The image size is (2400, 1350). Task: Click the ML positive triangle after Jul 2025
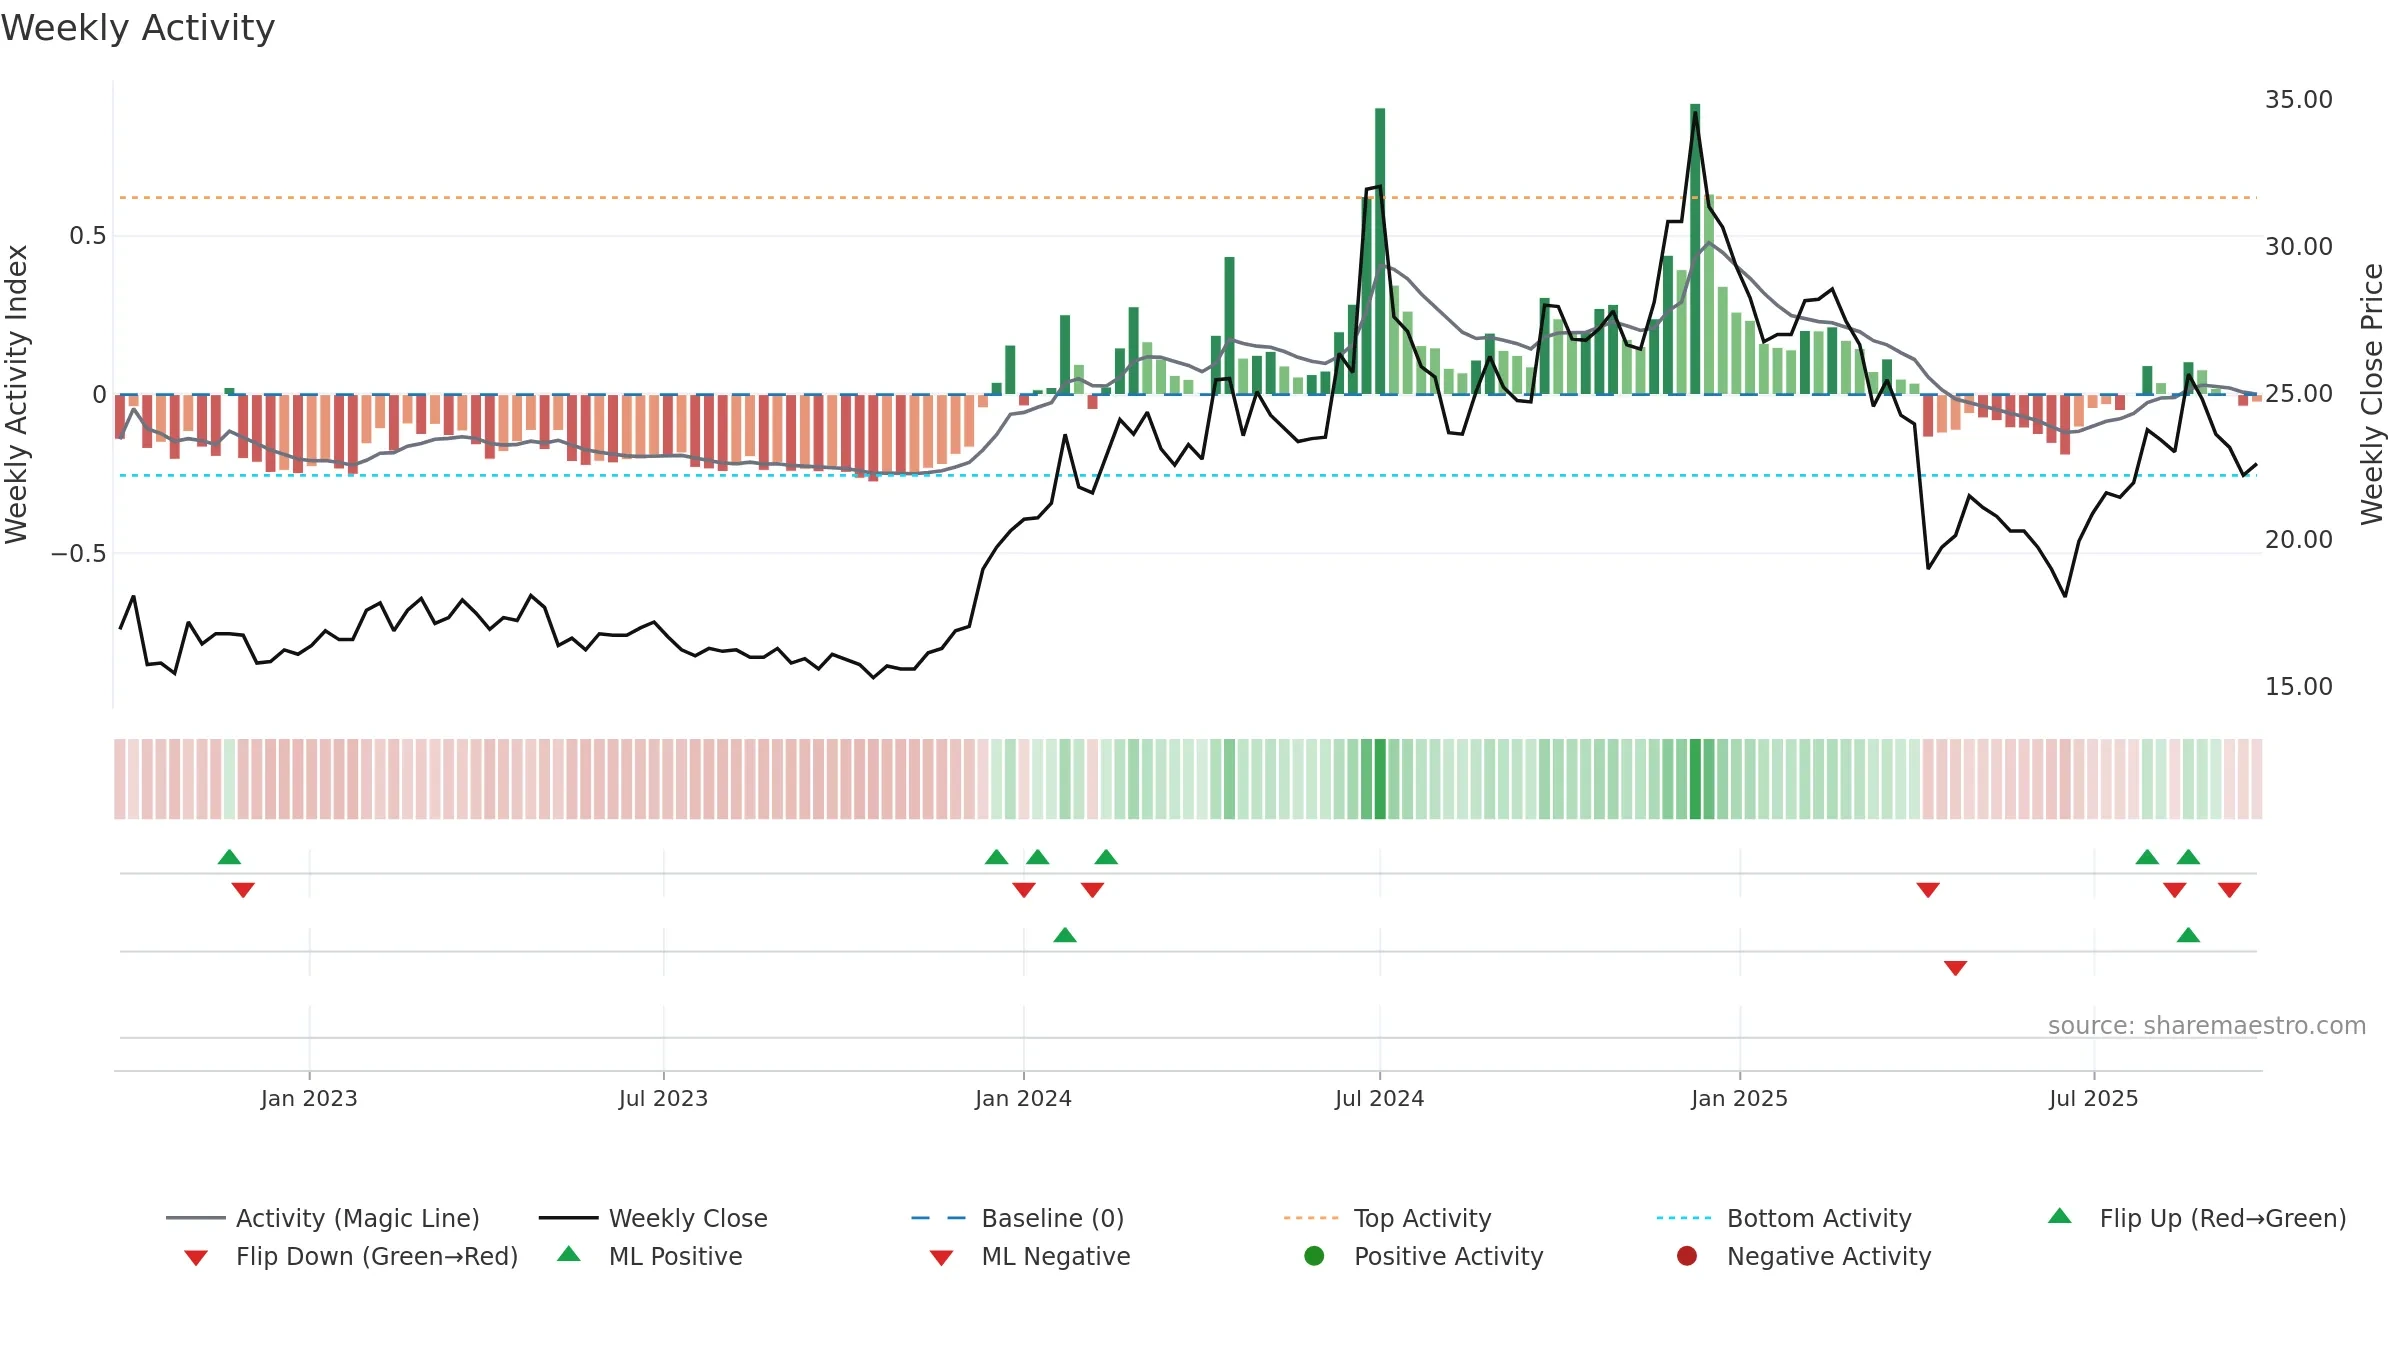pyautogui.click(x=2188, y=935)
